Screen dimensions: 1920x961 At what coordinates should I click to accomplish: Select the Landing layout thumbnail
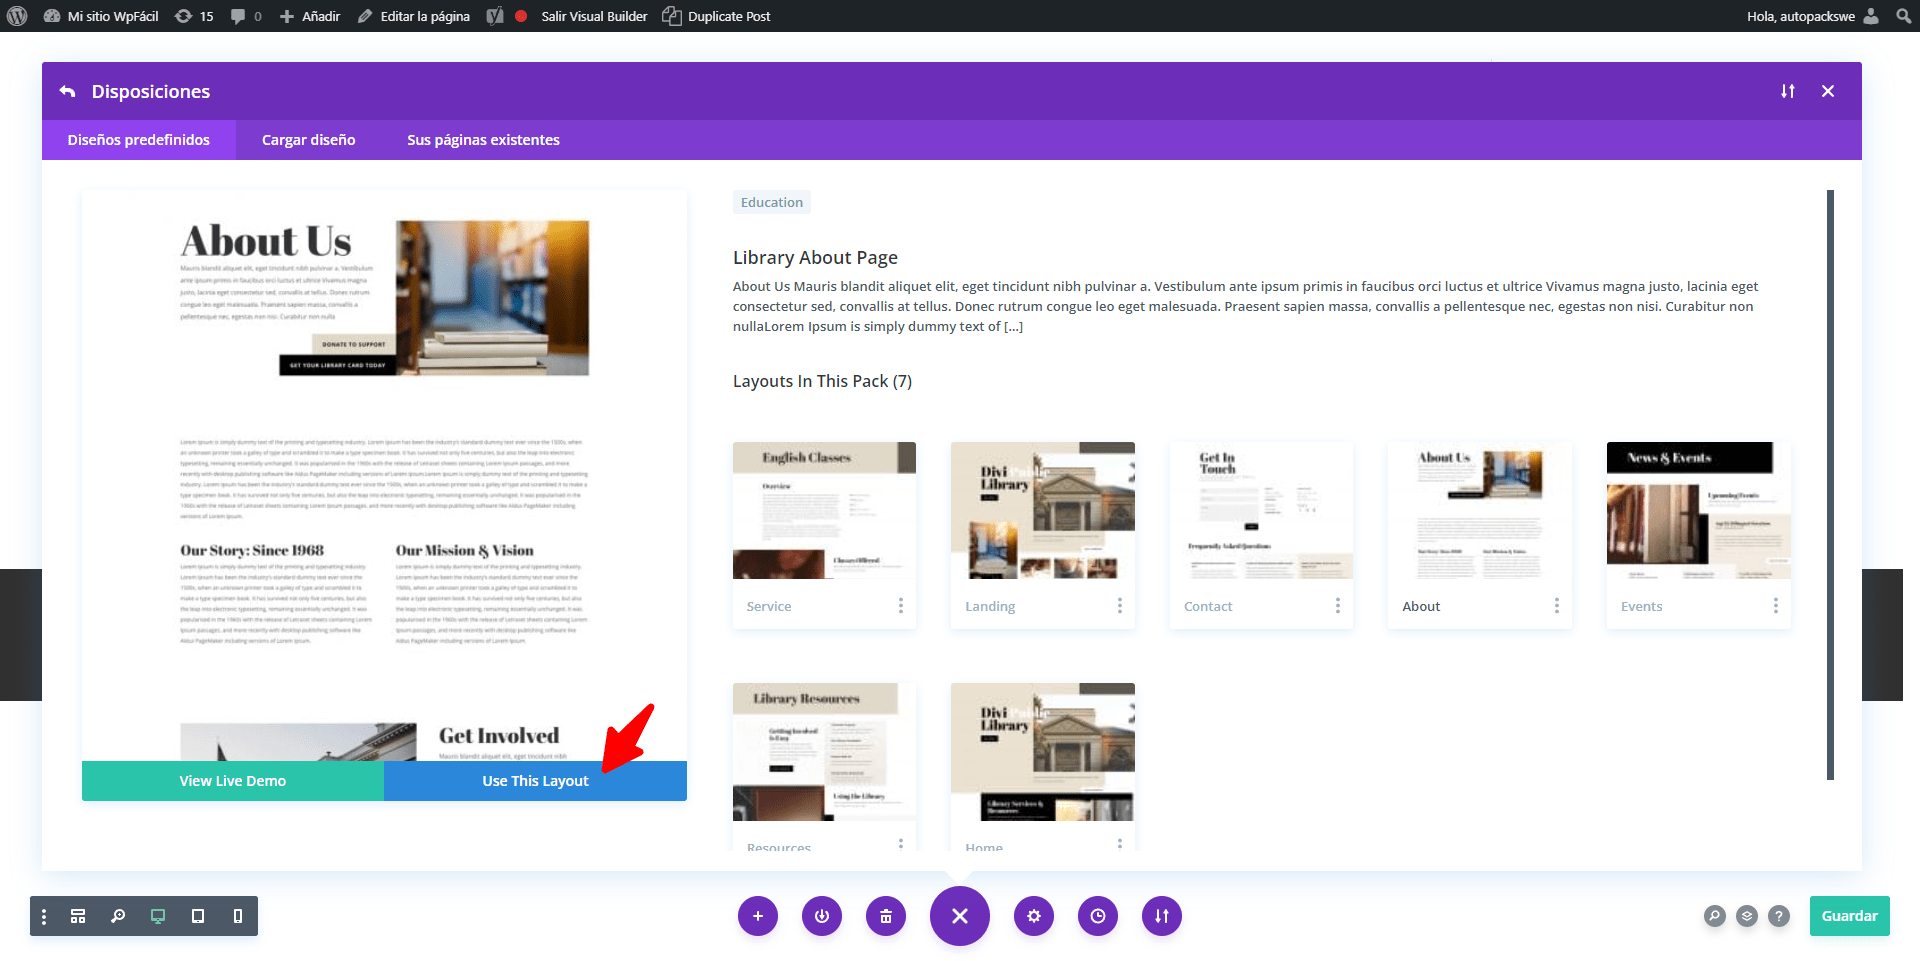pyautogui.click(x=1043, y=511)
